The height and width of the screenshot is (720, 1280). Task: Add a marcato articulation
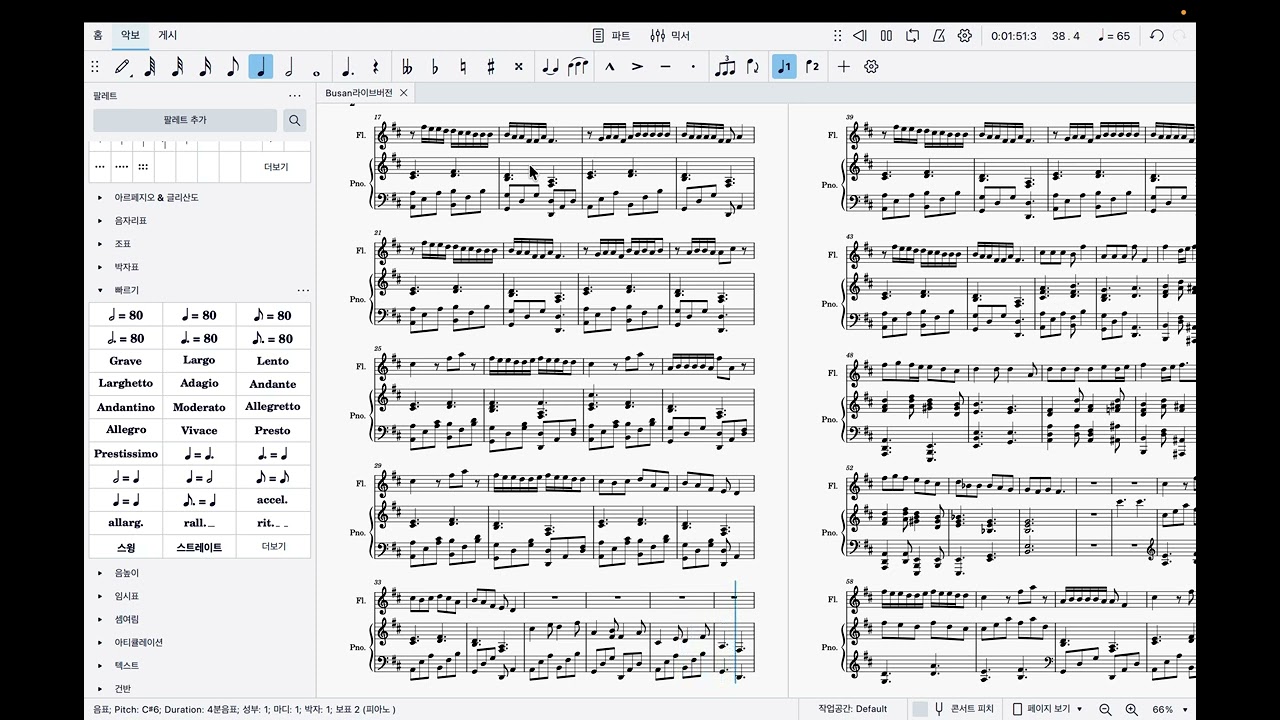[609, 67]
